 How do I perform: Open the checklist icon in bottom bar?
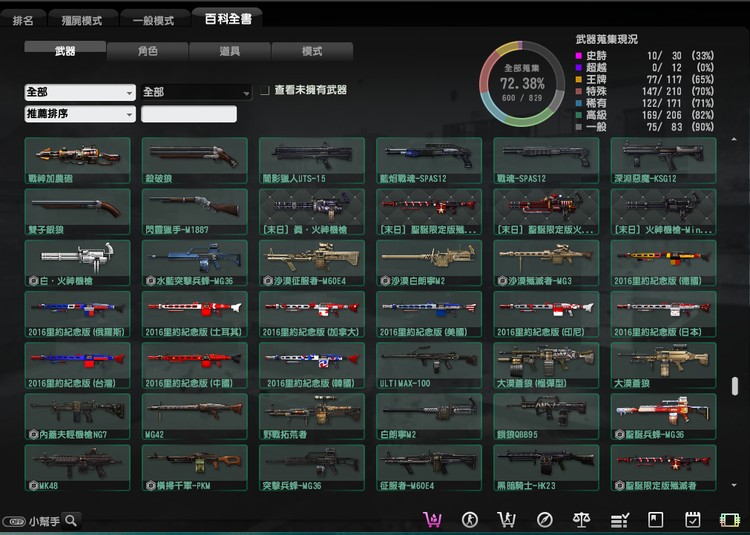[619, 520]
